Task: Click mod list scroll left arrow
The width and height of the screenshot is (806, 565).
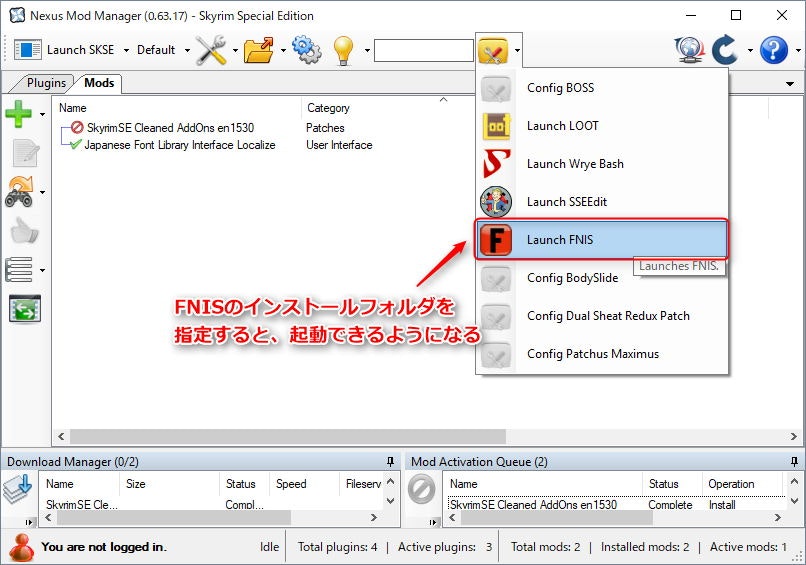Action: click(x=61, y=436)
